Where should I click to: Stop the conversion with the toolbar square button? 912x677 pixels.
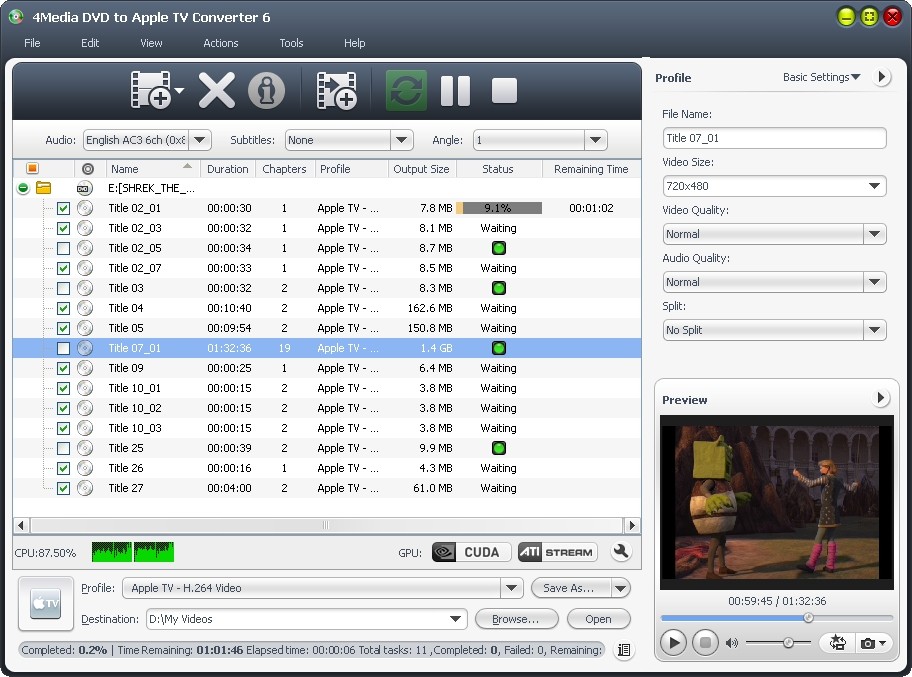pyautogui.click(x=504, y=90)
